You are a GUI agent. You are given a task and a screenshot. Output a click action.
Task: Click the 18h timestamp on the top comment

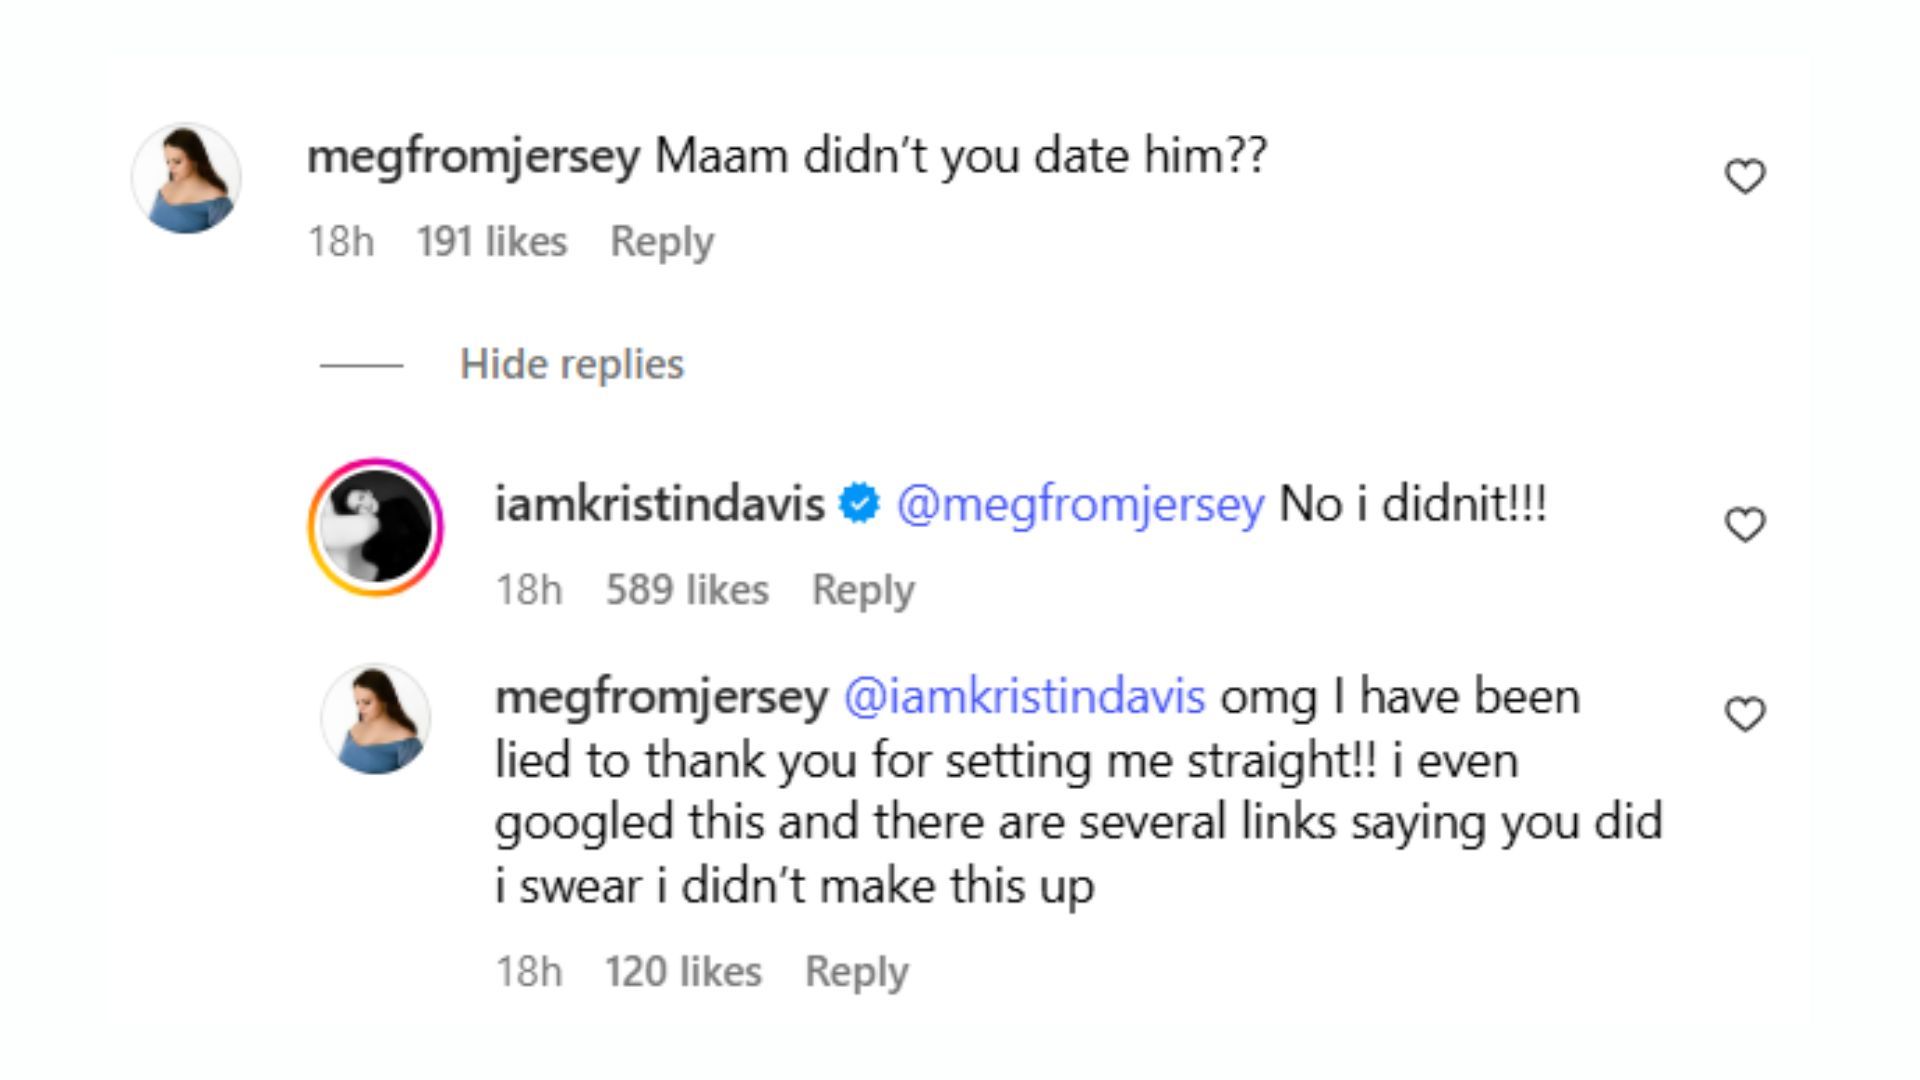tap(341, 242)
